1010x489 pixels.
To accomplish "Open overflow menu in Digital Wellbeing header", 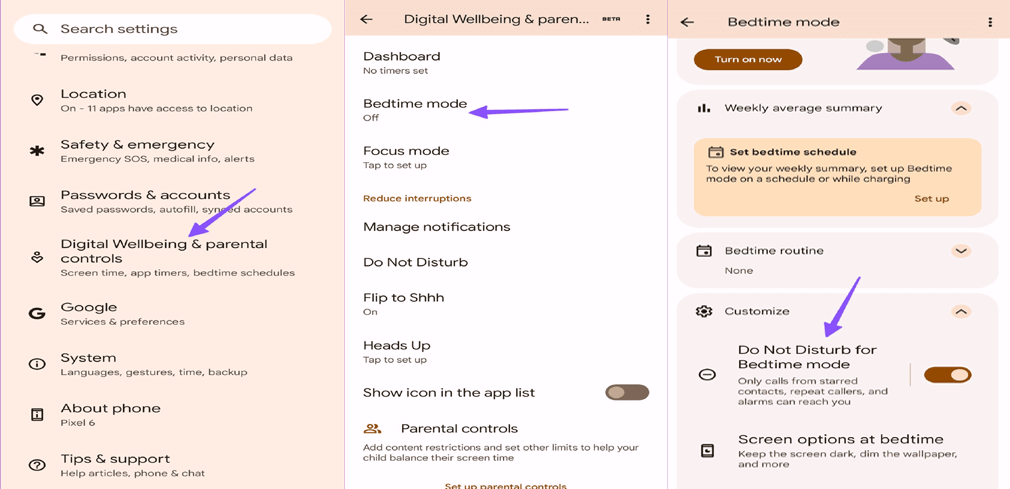I will point(648,19).
